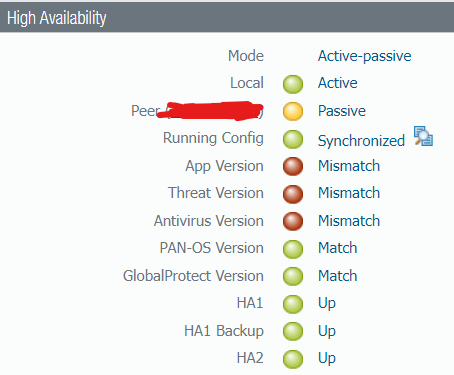Click the Active local state link
This screenshot has width=454, height=375.
point(338,83)
